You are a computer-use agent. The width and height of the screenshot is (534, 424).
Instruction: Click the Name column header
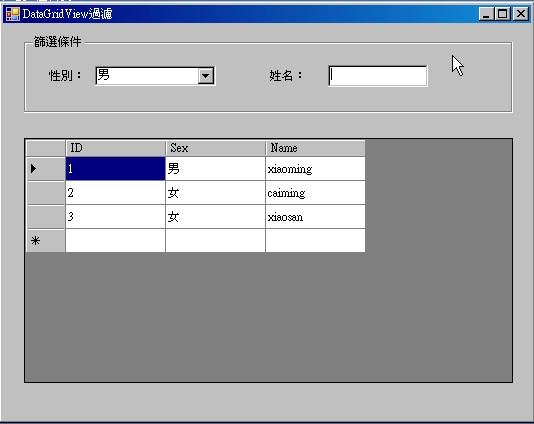(x=315, y=148)
